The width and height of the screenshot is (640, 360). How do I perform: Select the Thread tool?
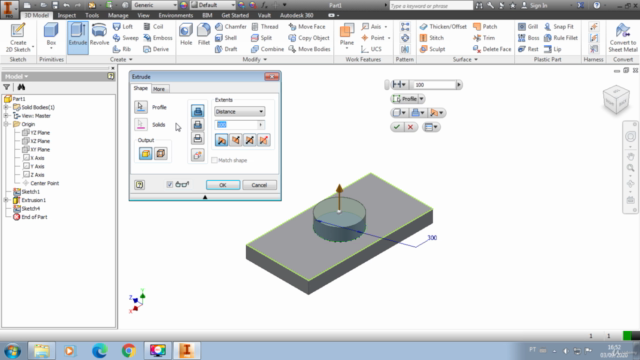click(x=265, y=27)
